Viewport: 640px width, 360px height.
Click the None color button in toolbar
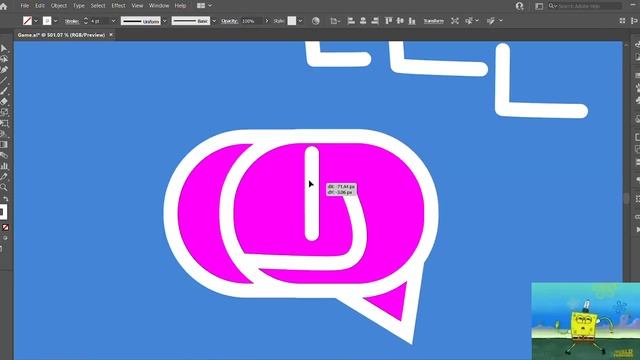pyautogui.click(x=5, y=227)
